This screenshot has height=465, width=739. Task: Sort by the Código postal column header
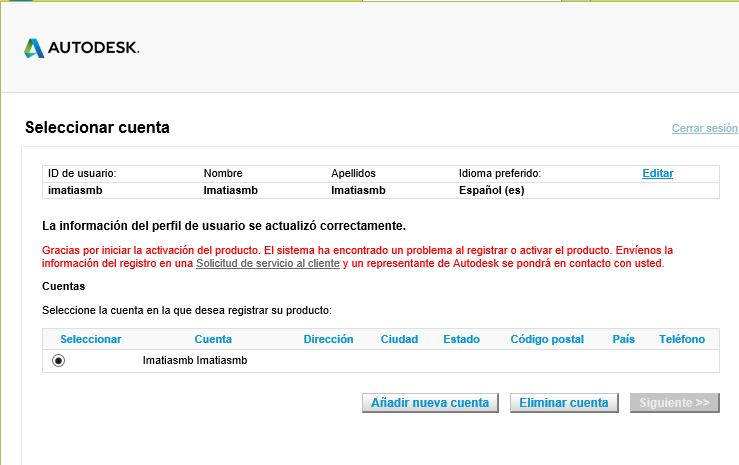point(547,339)
